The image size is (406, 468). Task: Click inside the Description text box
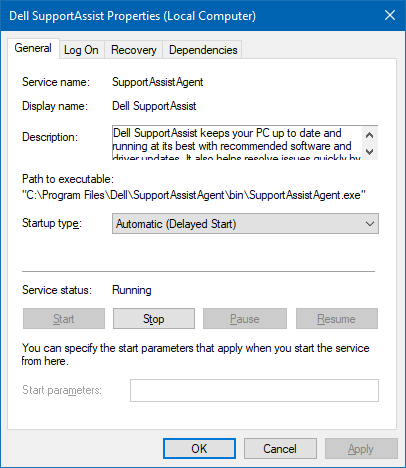click(237, 143)
